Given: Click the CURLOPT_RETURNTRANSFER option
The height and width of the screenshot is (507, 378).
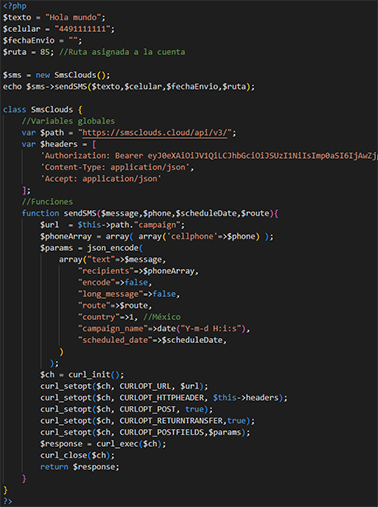Looking at the screenshot, I should pos(171,421).
